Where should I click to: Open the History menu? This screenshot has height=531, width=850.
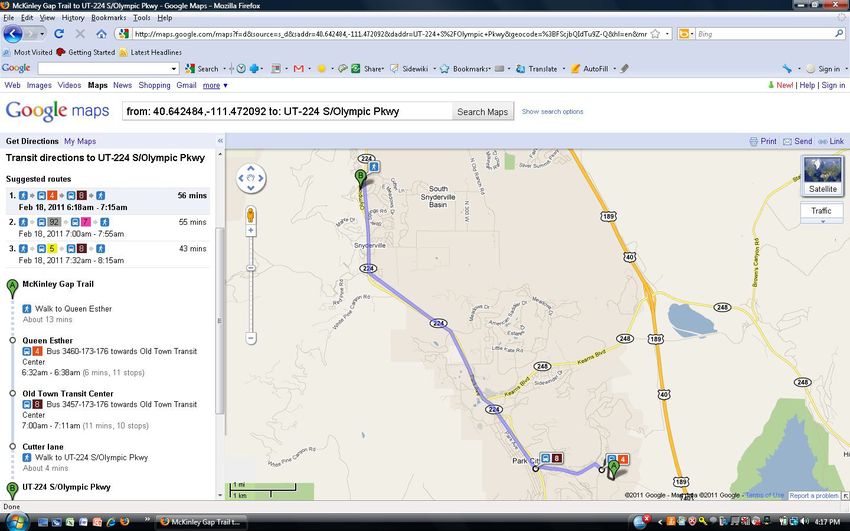[73, 18]
